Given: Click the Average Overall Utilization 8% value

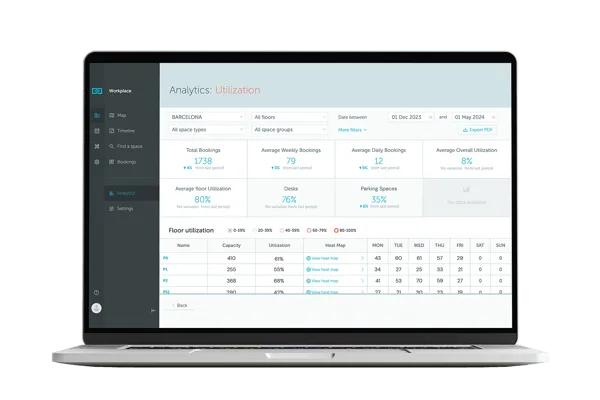Looking at the screenshot, I should (x=466, y=161).
